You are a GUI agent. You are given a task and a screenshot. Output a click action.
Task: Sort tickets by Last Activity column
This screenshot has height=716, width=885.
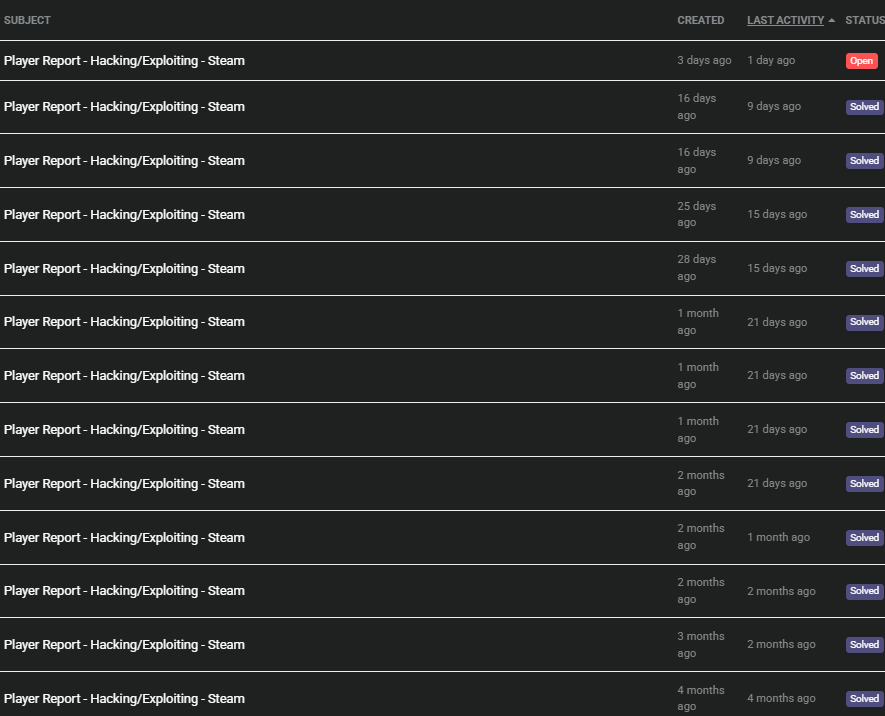click(785, 20)
